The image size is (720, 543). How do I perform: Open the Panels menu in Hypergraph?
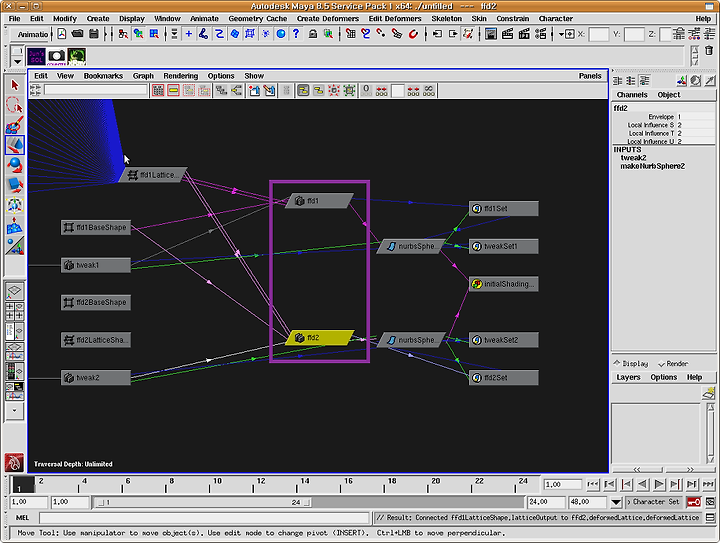tap(590, 76)
